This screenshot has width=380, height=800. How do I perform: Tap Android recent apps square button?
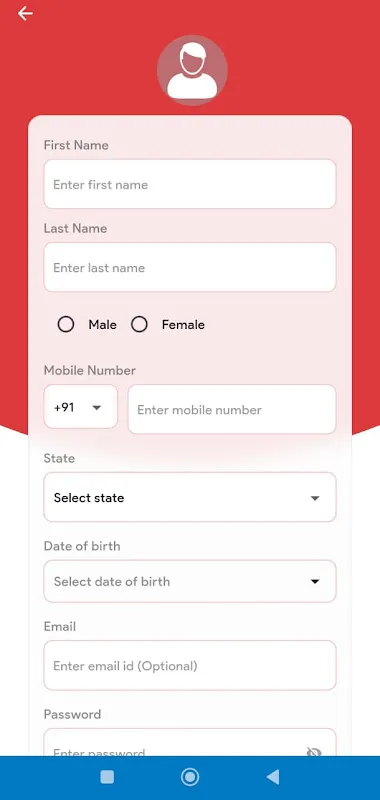[107, 777]
